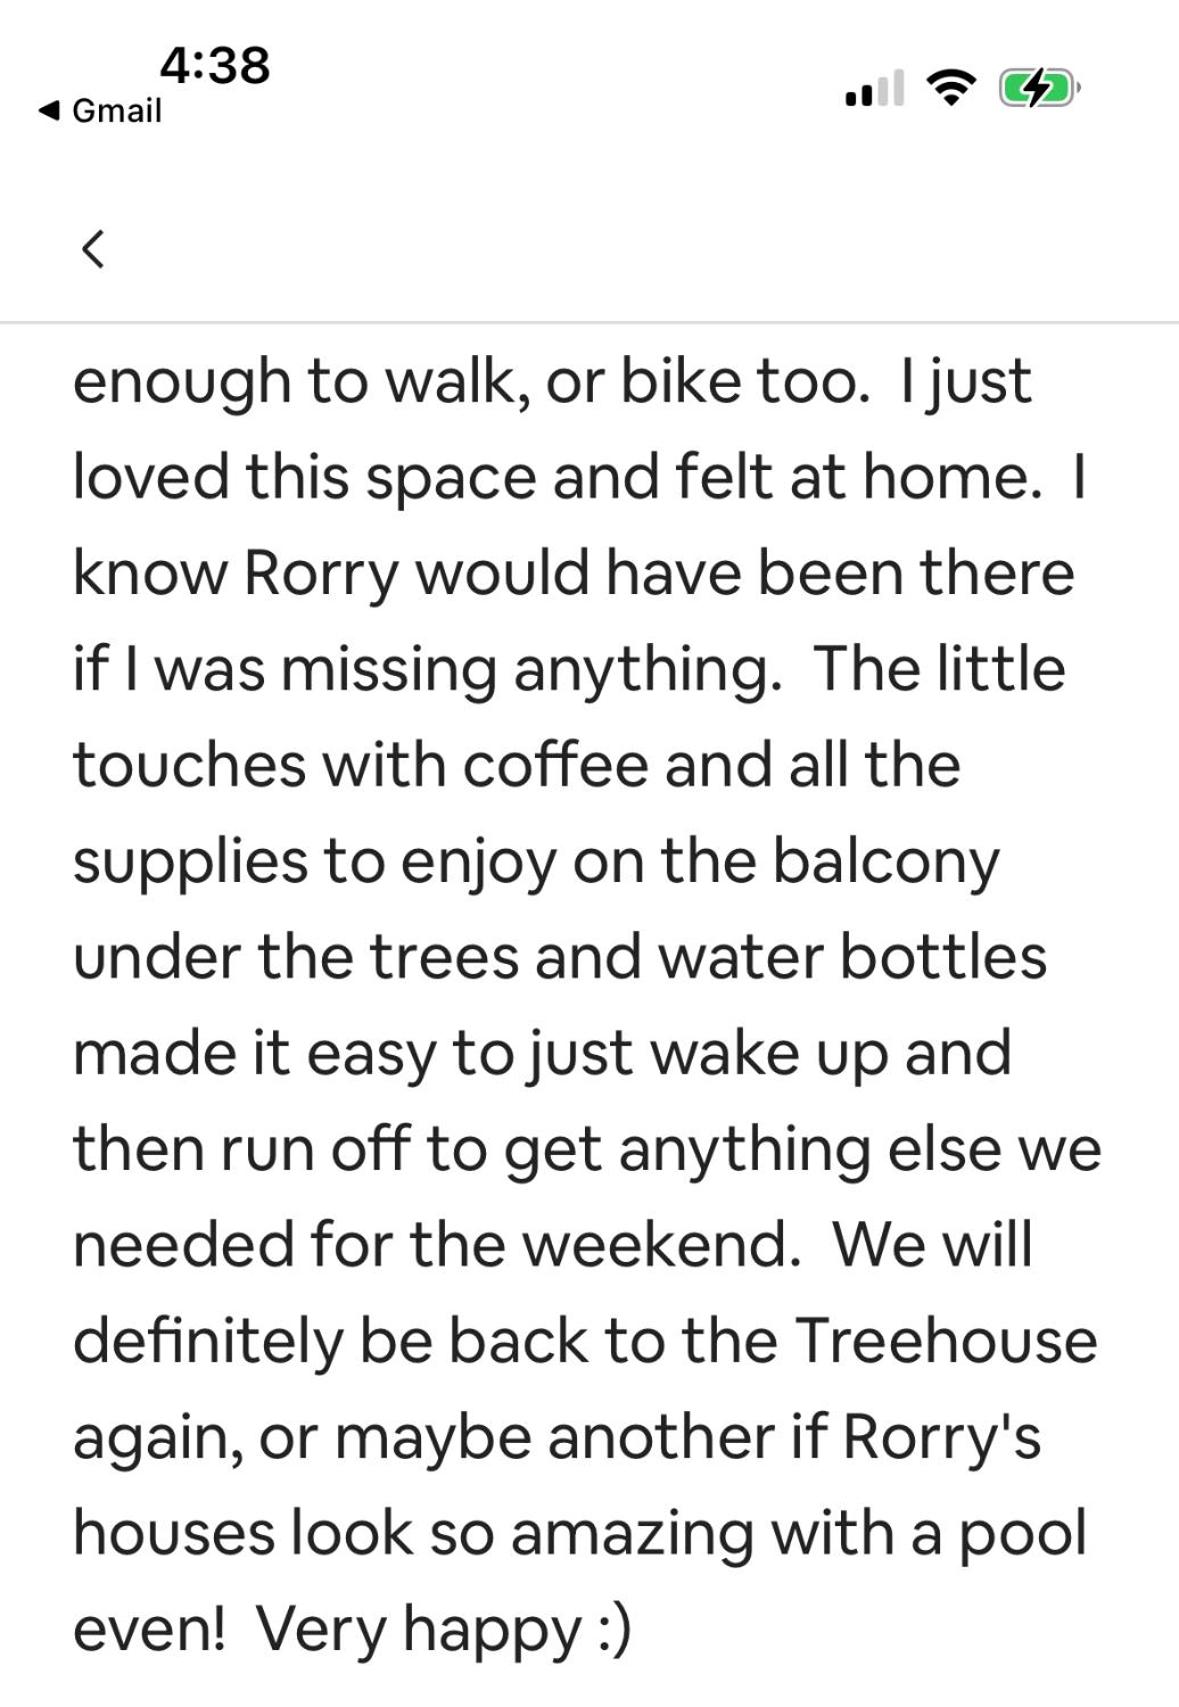Viewport: 1179px width, 1707px height.
Task: Return to Gmail via the breadcrumb
Action: 99,110
